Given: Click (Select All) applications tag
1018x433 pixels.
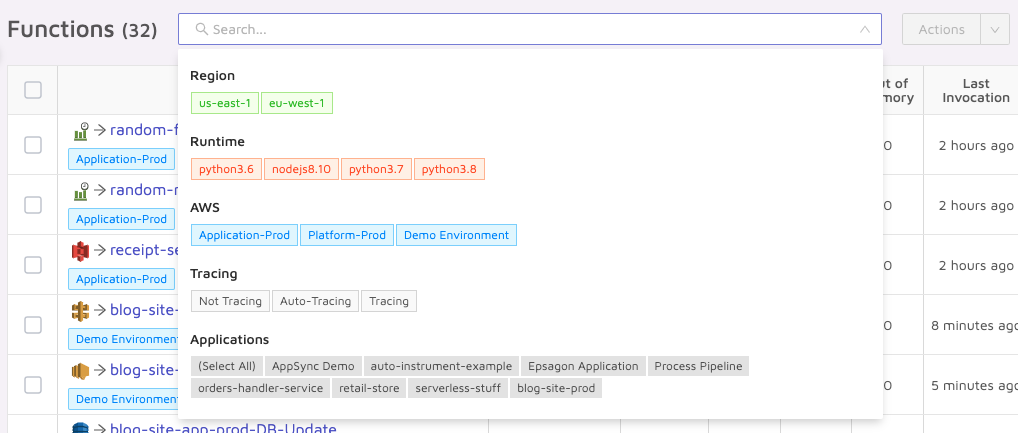Looking at the screenshot, I should tap(227, 366).
